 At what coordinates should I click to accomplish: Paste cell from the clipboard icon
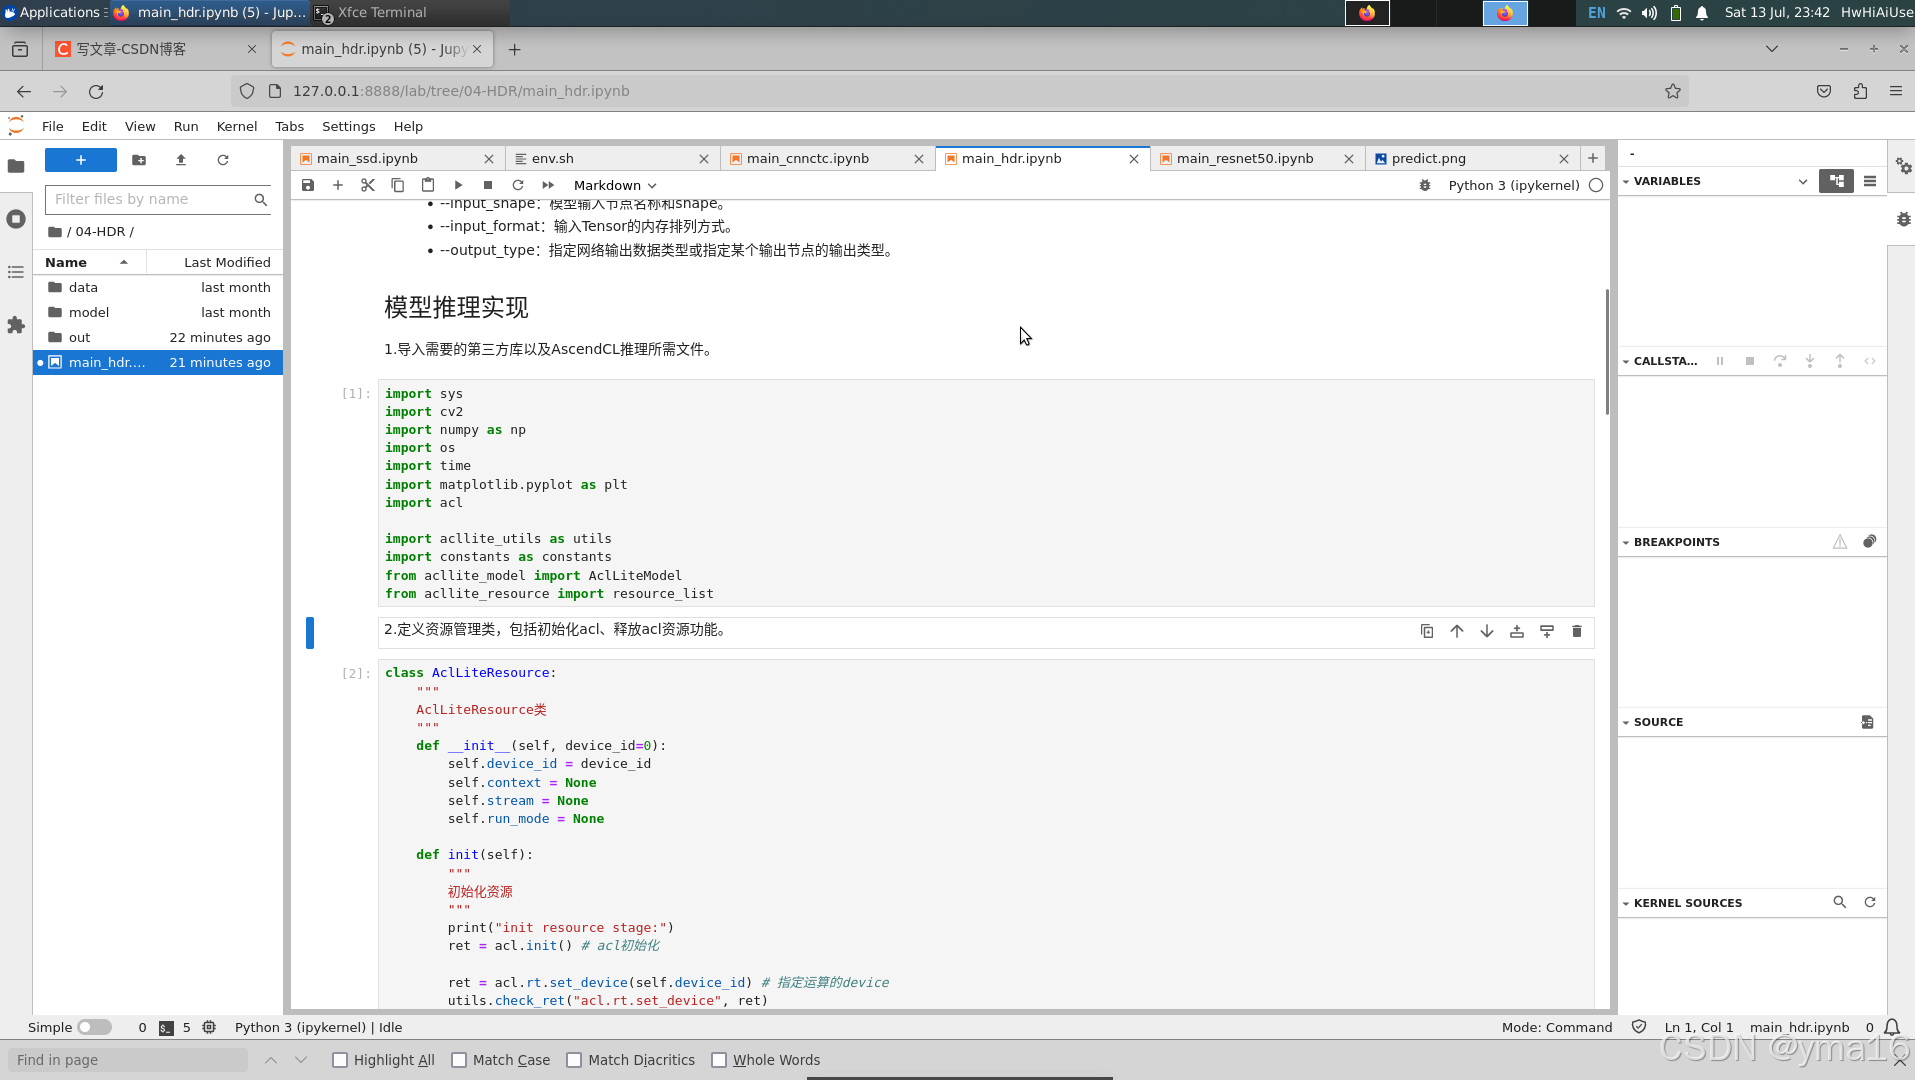tap(428, 185)
